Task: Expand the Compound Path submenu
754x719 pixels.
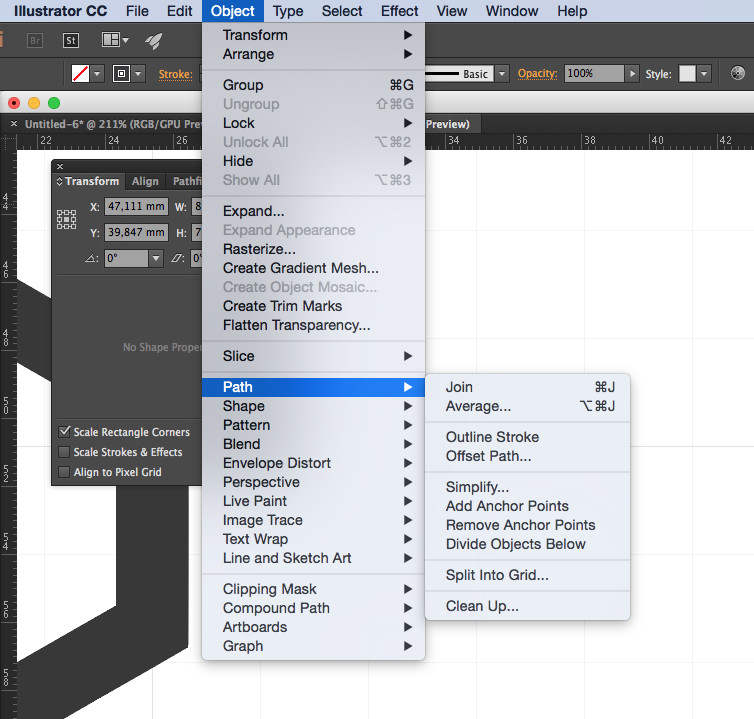Action: point(314,608)
